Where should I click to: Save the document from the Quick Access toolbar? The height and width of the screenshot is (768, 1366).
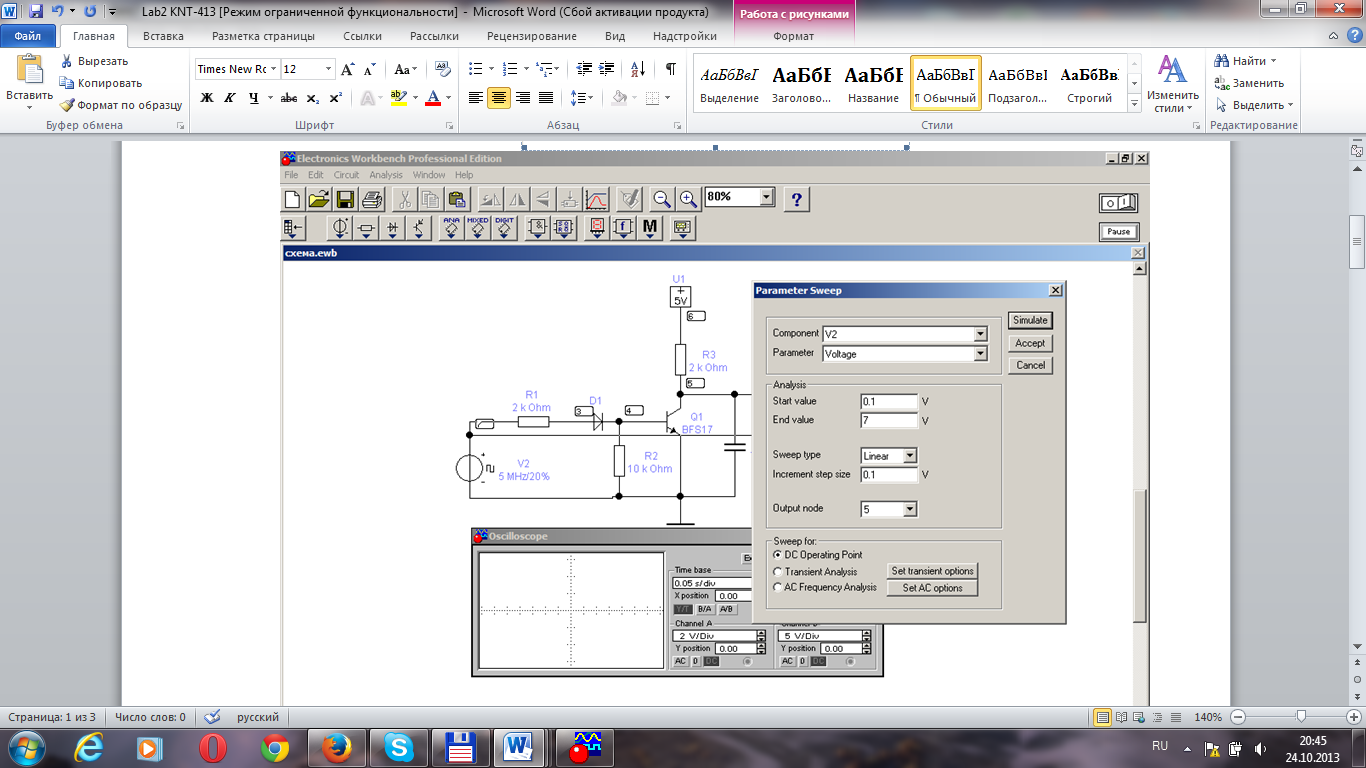pos(36,12)
